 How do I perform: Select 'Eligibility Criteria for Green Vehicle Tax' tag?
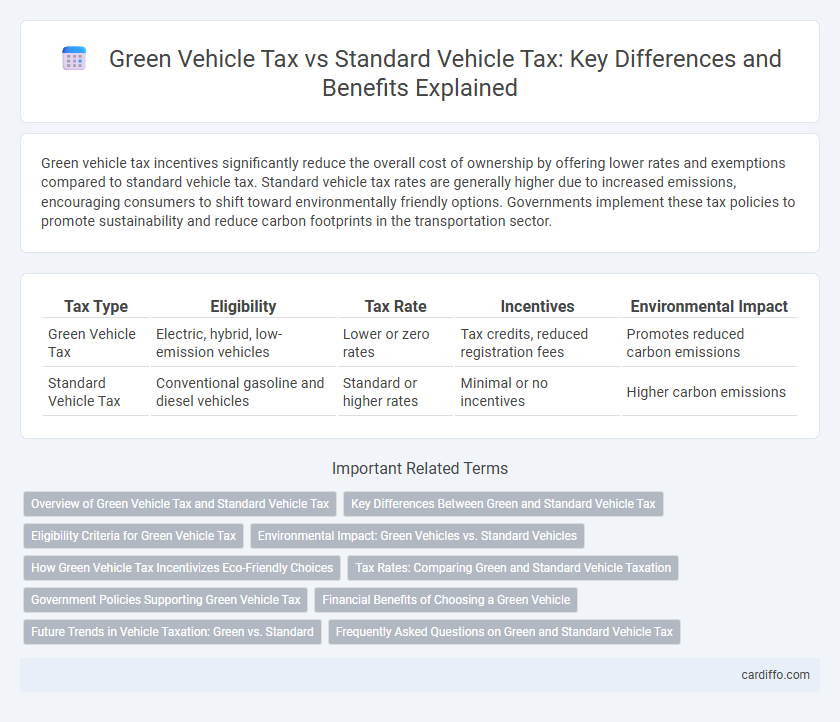point(133,536)
